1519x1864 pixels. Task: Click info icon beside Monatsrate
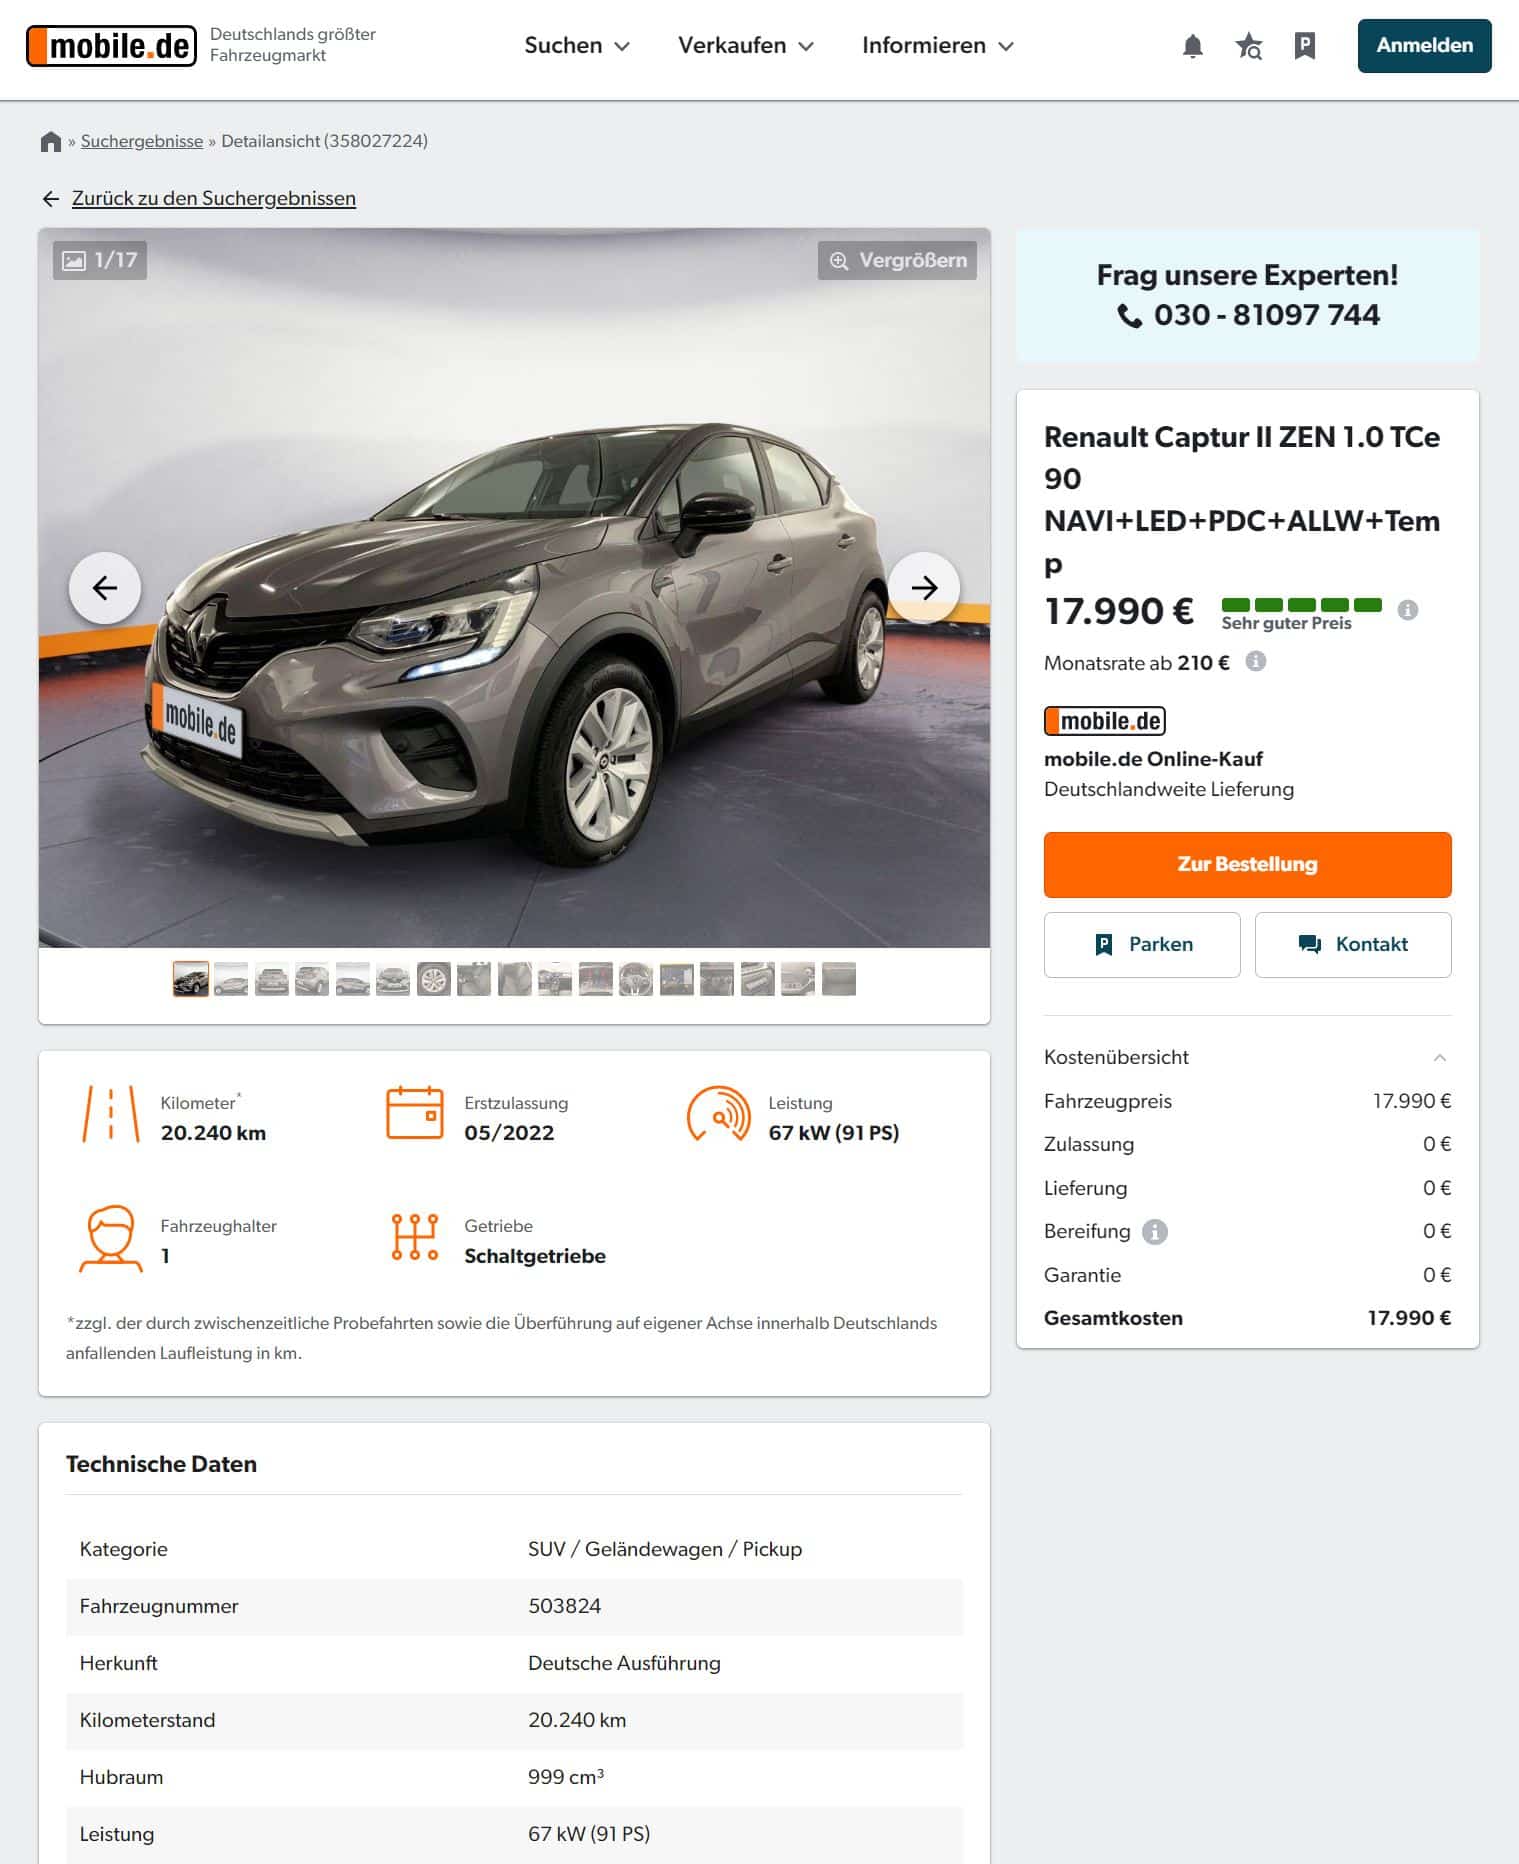coord(1255,661)
